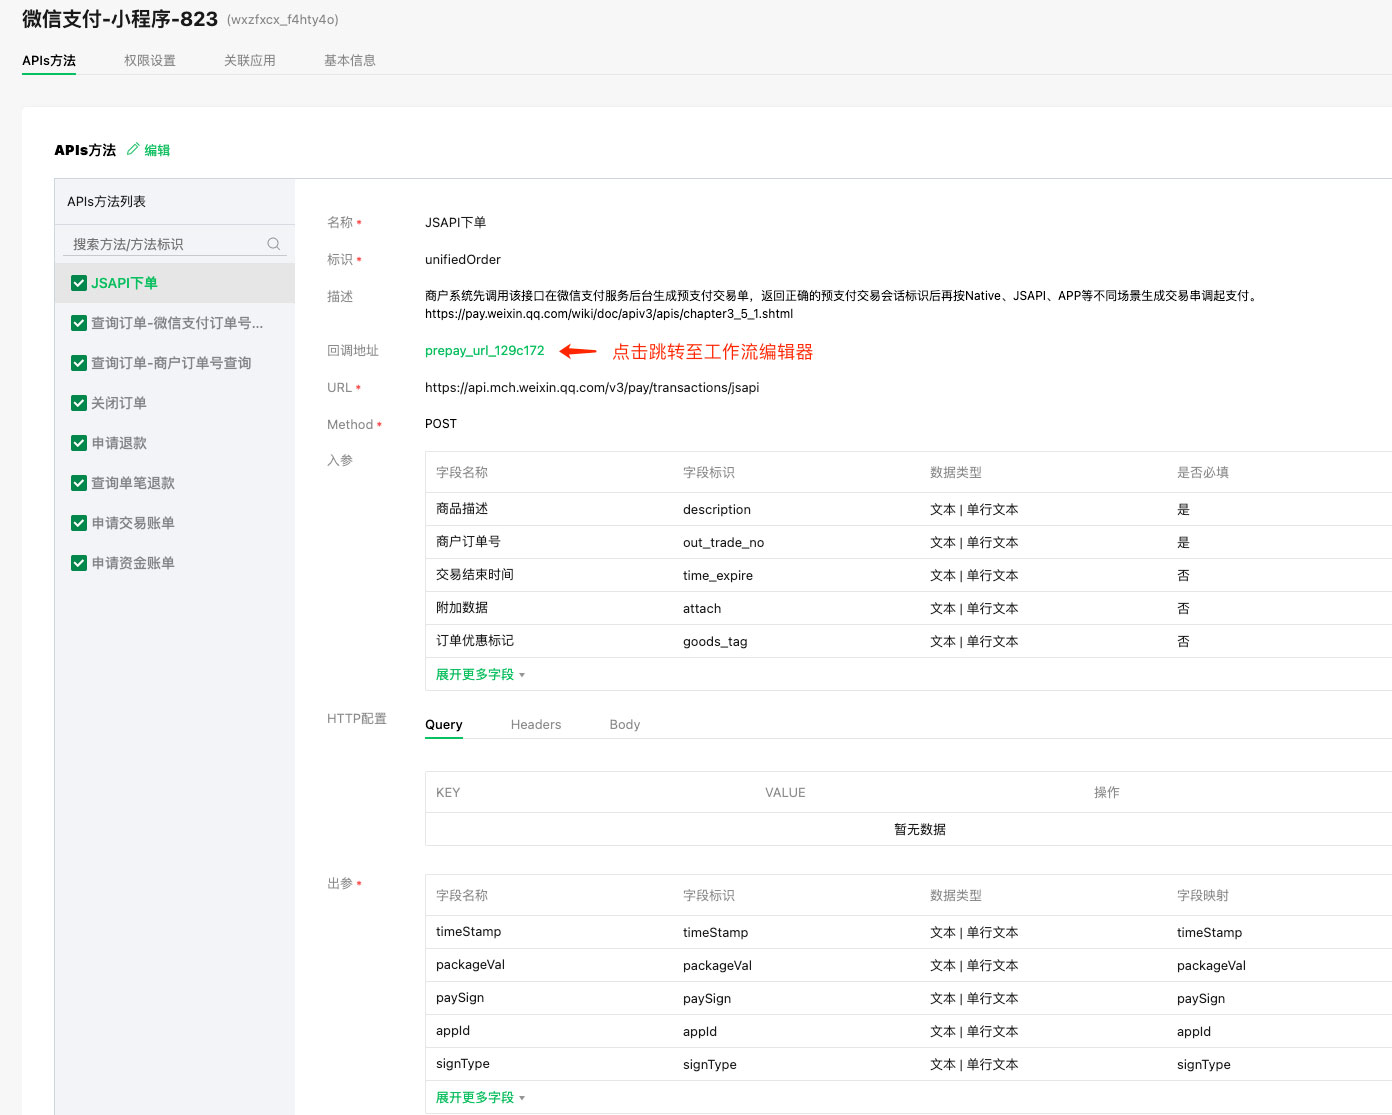Click the 交易结束时间 field name cell
This screenshot has width=1392, height=1115.
point(475,575)
